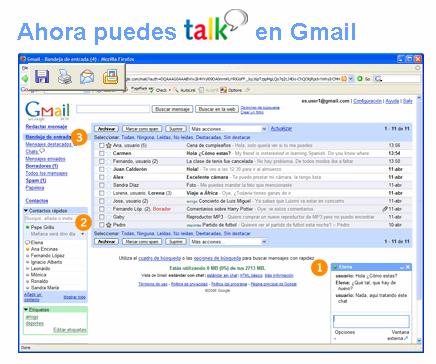Star the message from Pedro
The width and height of the screenshot is (436, 364).
pos(108,225)
